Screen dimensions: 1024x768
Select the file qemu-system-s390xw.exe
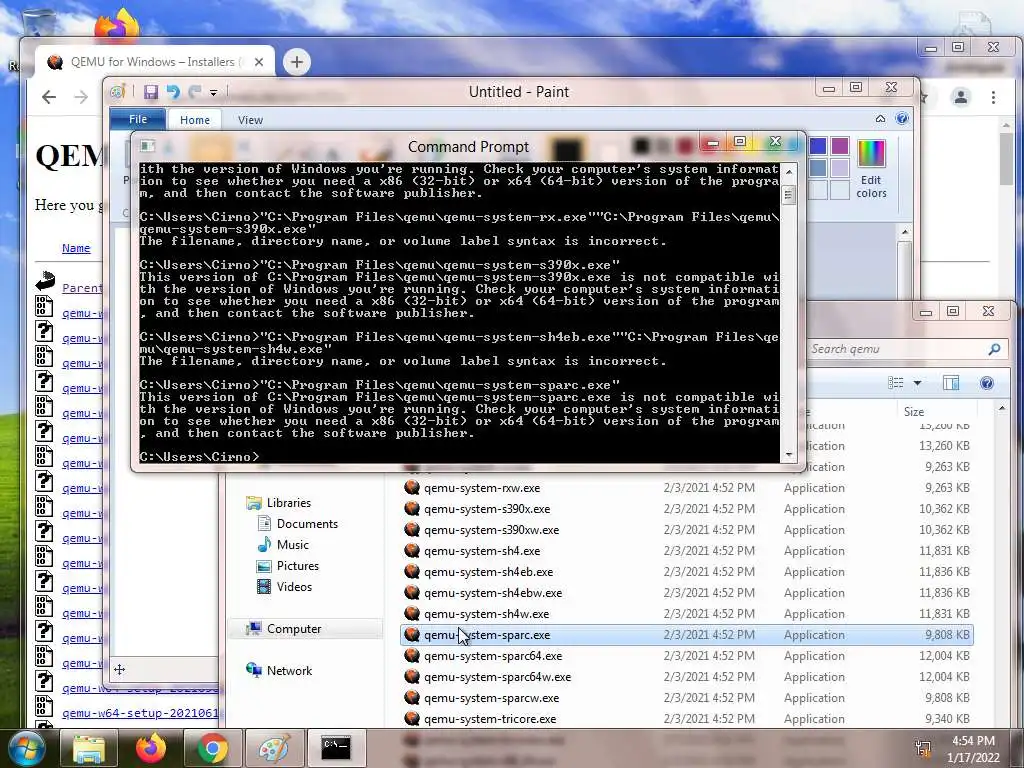(x=492, y=530)
